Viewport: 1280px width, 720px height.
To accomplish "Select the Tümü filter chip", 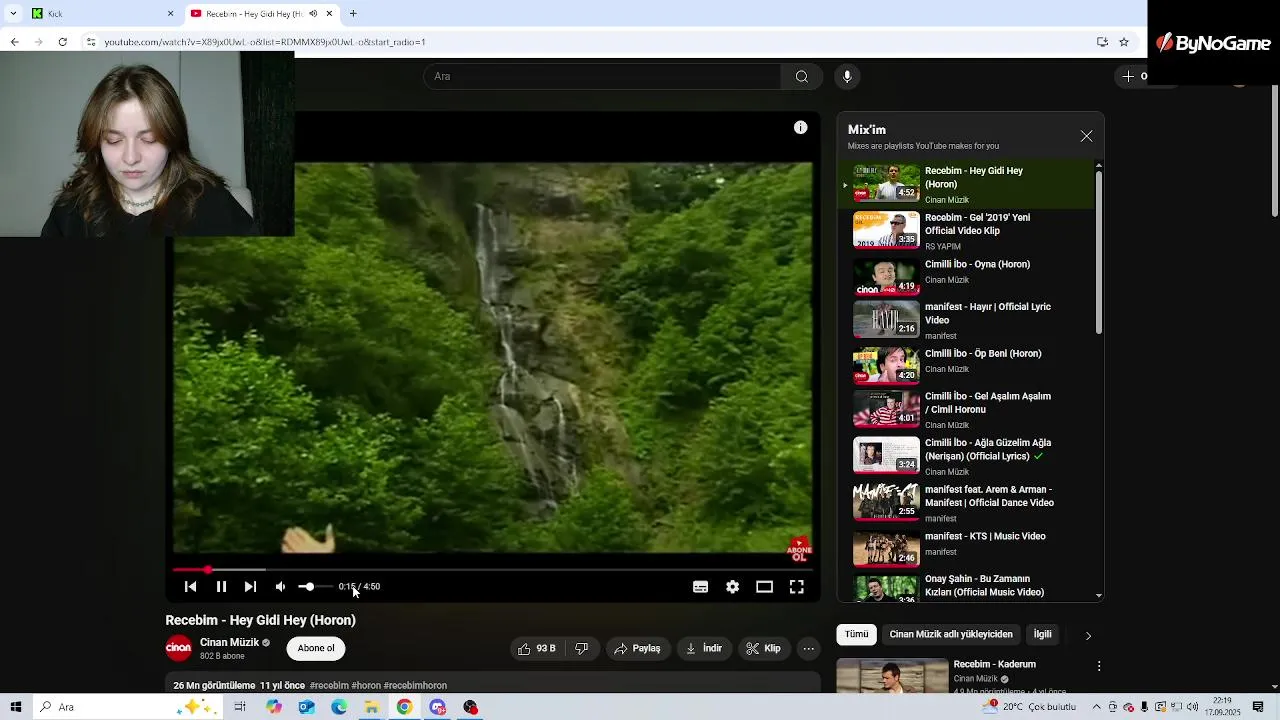I will [857, 634].
